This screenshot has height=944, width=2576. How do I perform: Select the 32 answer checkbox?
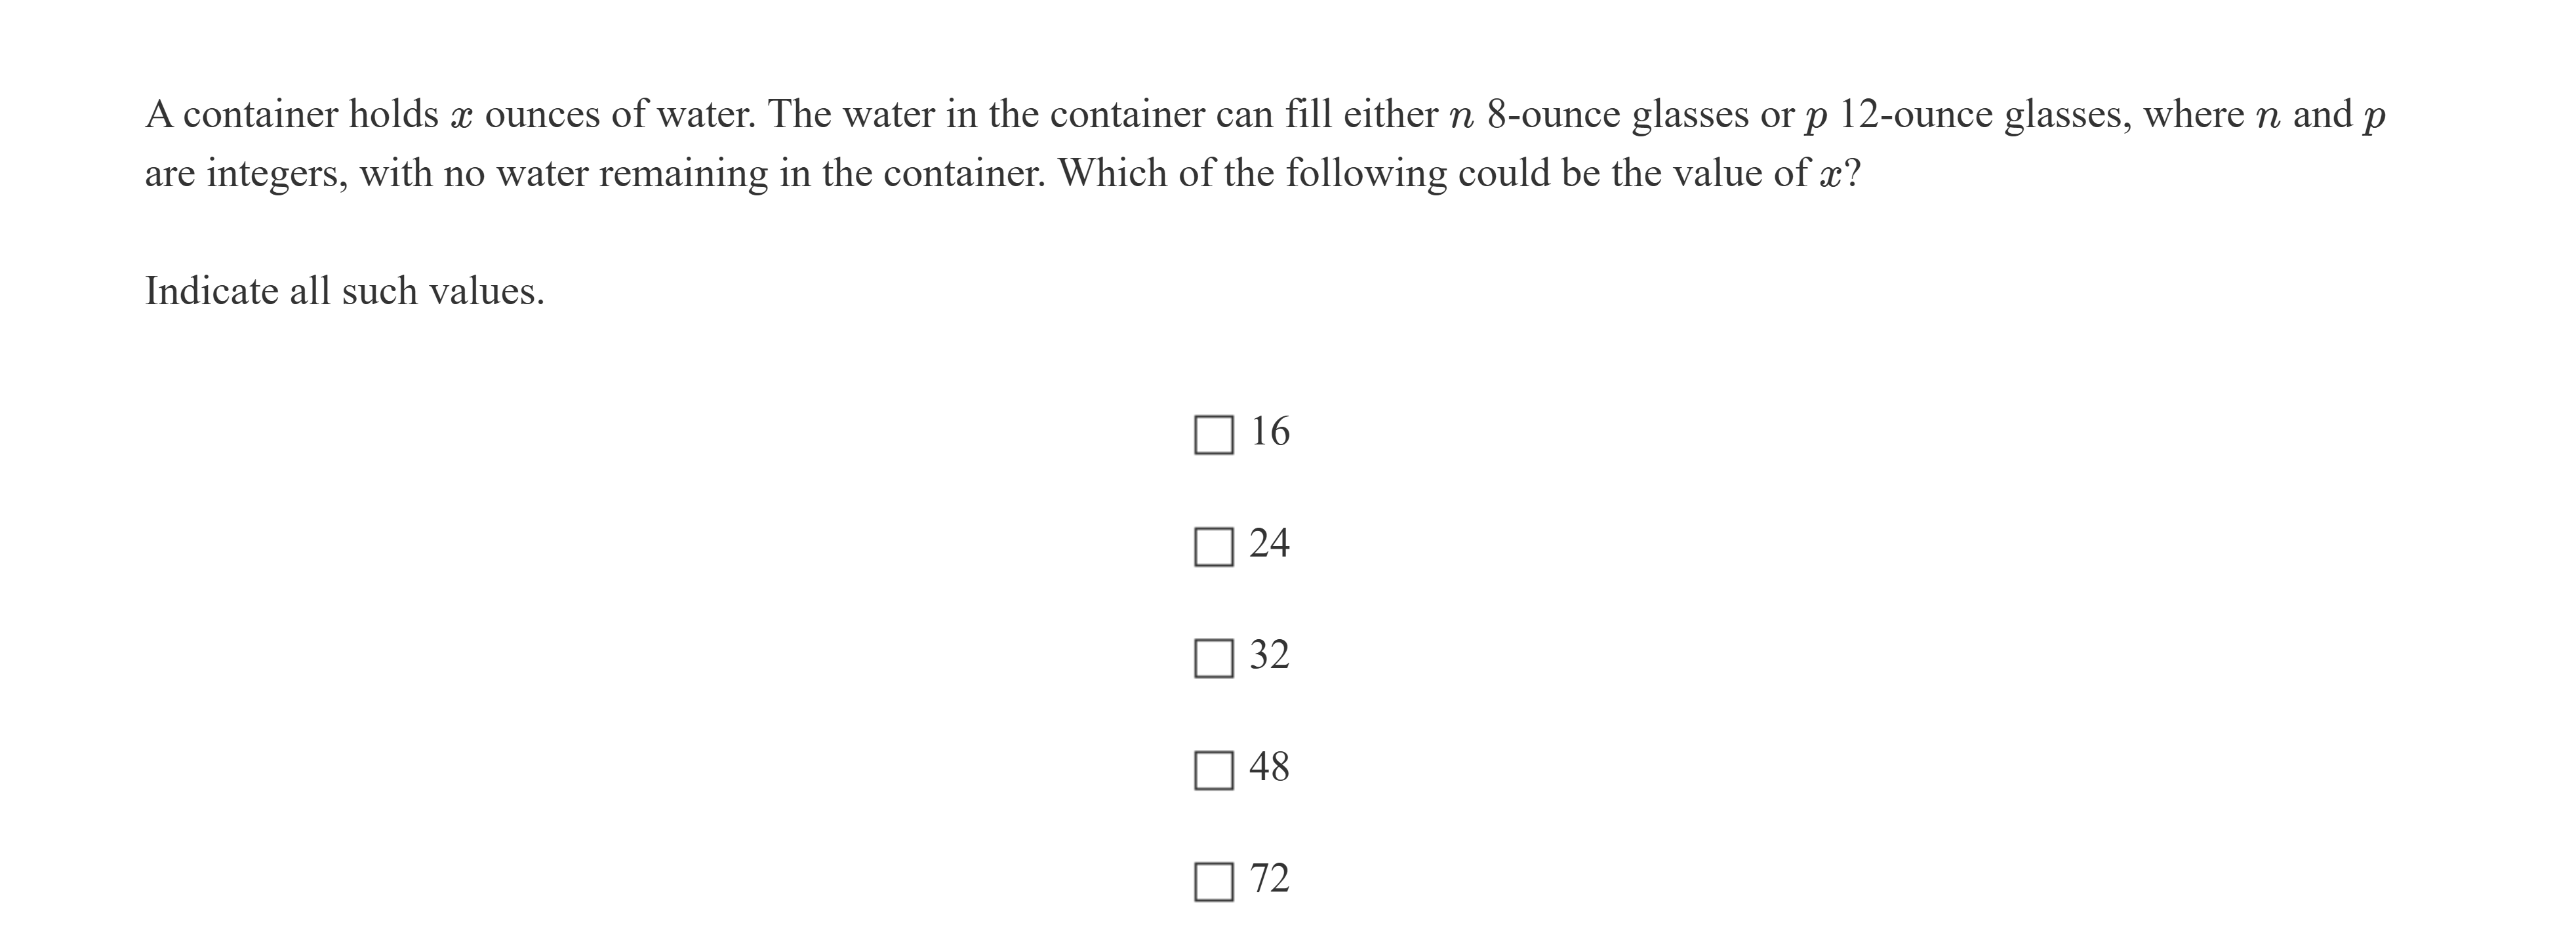[x=1213, y=658]
